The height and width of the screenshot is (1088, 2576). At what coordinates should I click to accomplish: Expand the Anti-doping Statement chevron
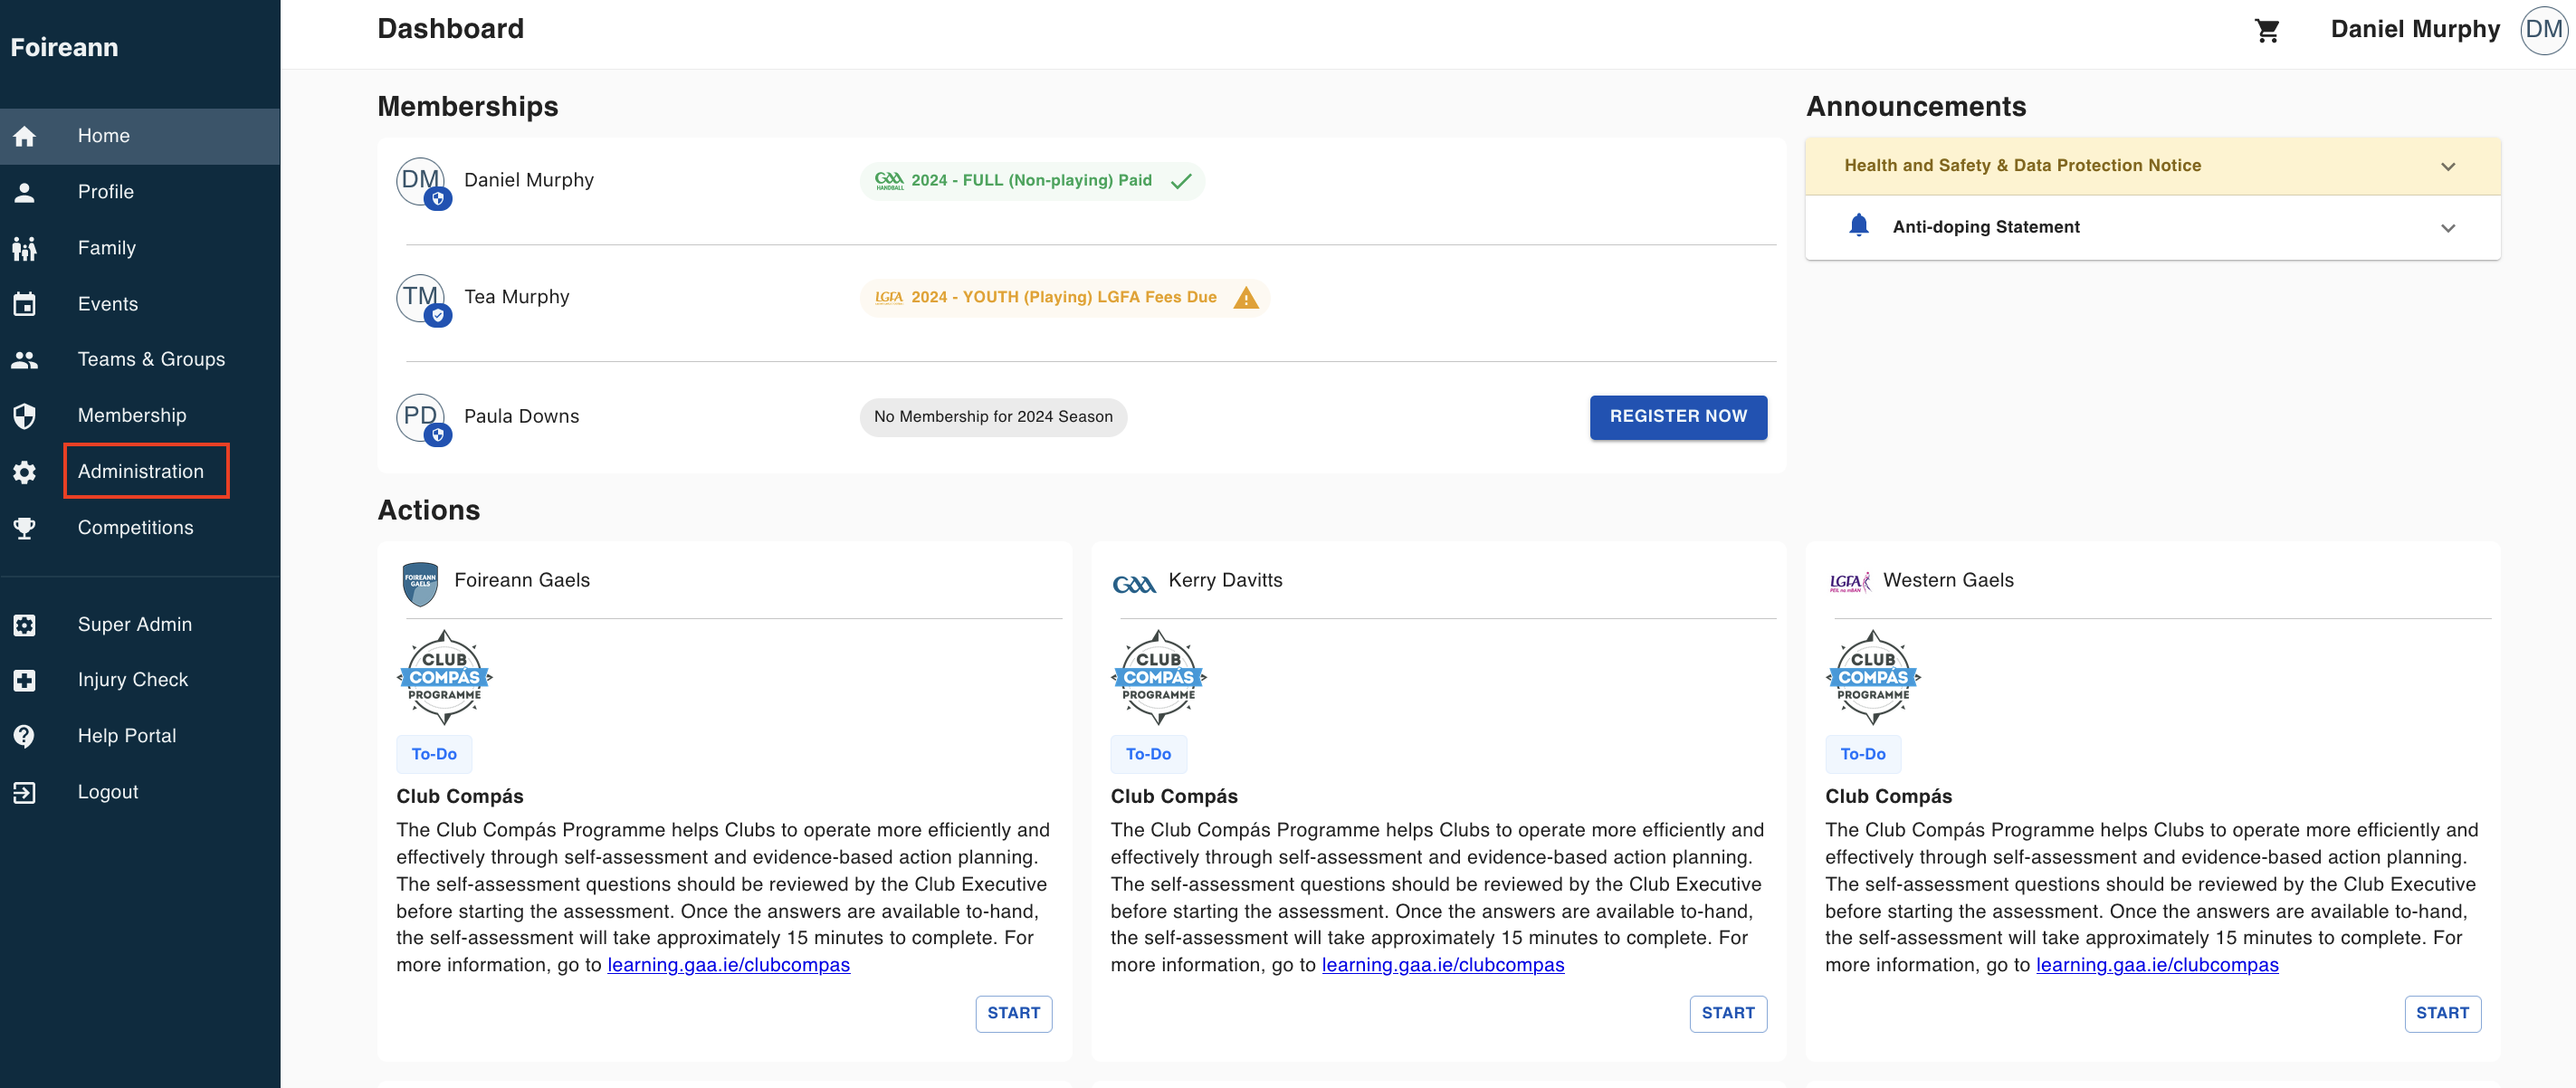coord(2447,228)
